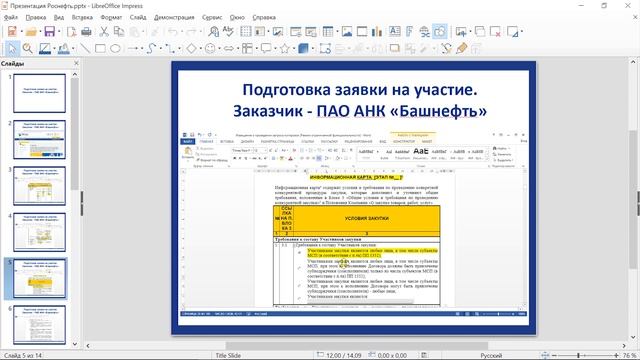Screen dimensions: 640x360
Task: Toggle the Select arrow tool
Action: [x=12, y=49]
